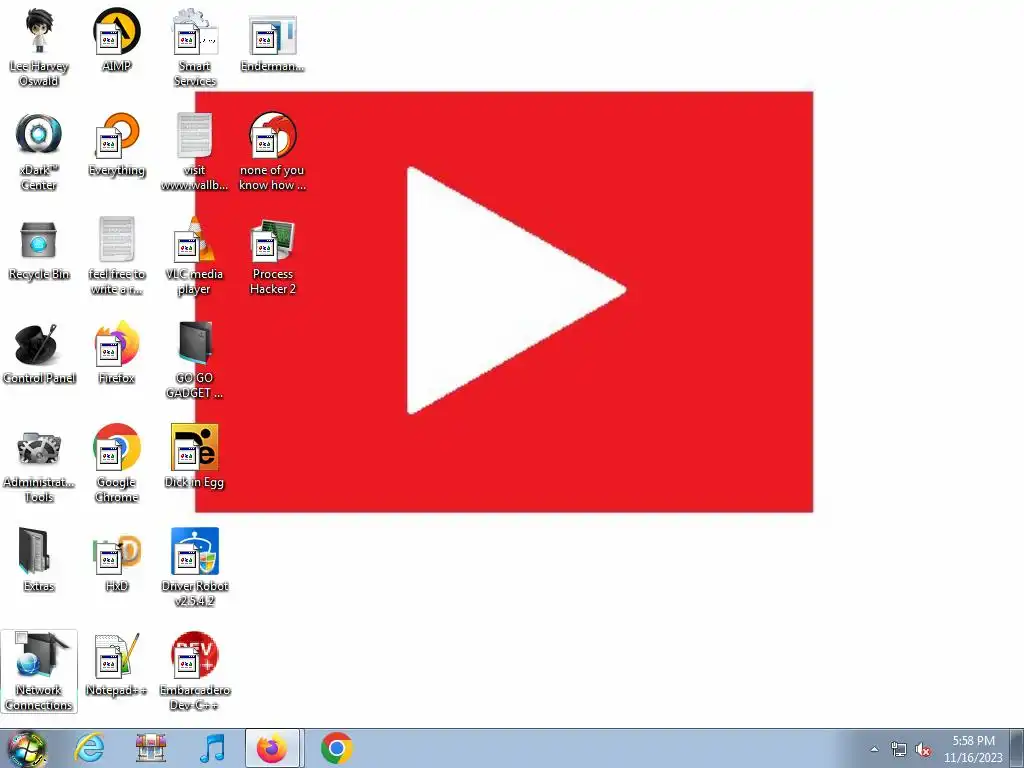The width and height of the screenshot is (1024, 768).
Task: Switch to Firefox in the taskbar
Action: click(272, 748)
